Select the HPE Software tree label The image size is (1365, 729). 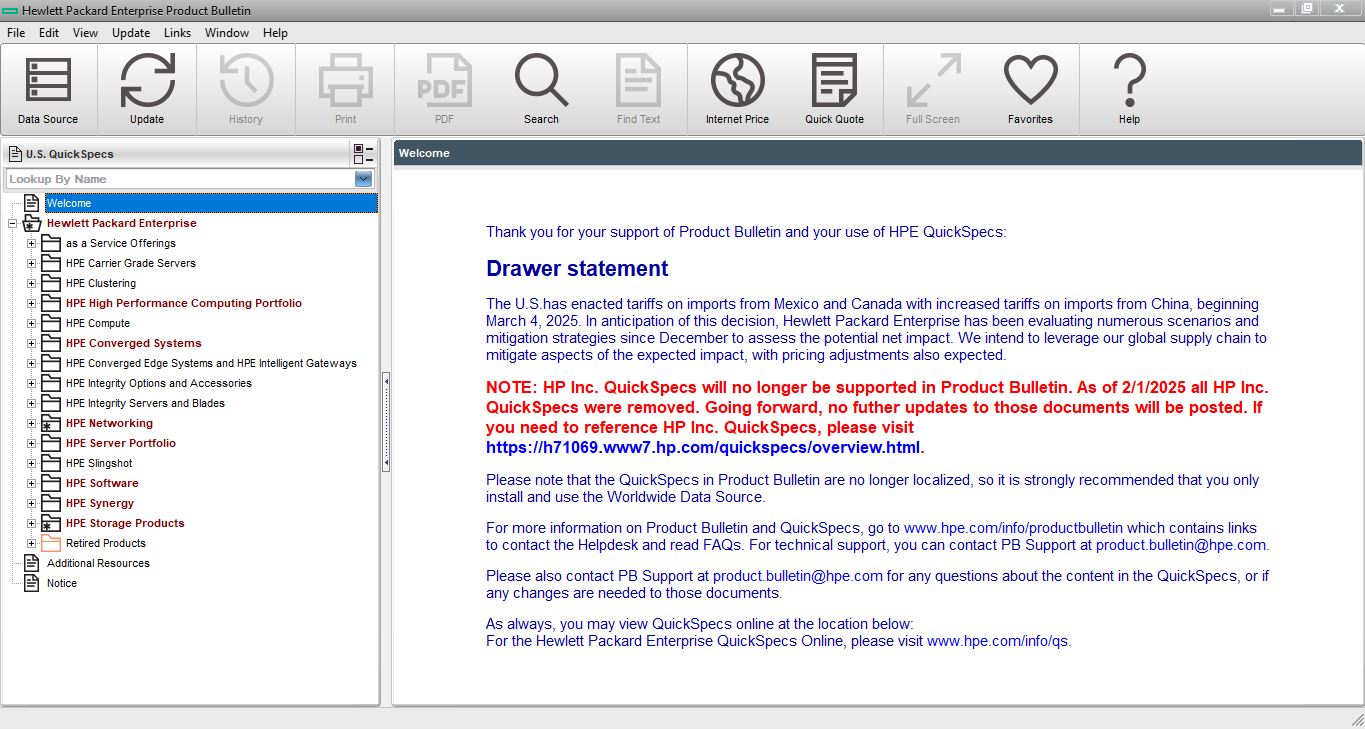coord(102,483)
